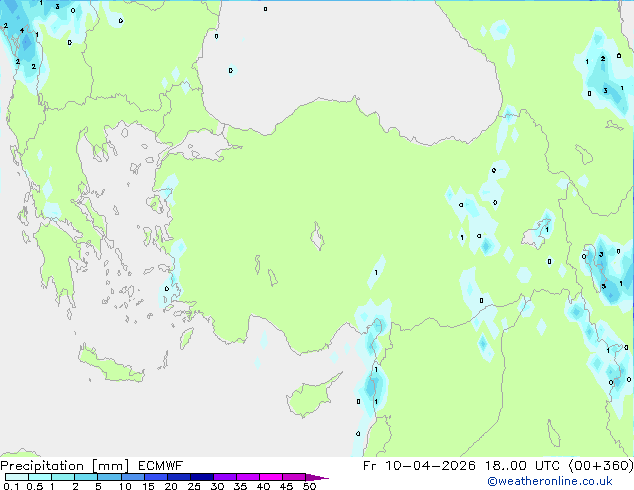
Task: Click the 30–35 mm purple legend swatch
Action: pyautogui.click(x=224, y=477)
